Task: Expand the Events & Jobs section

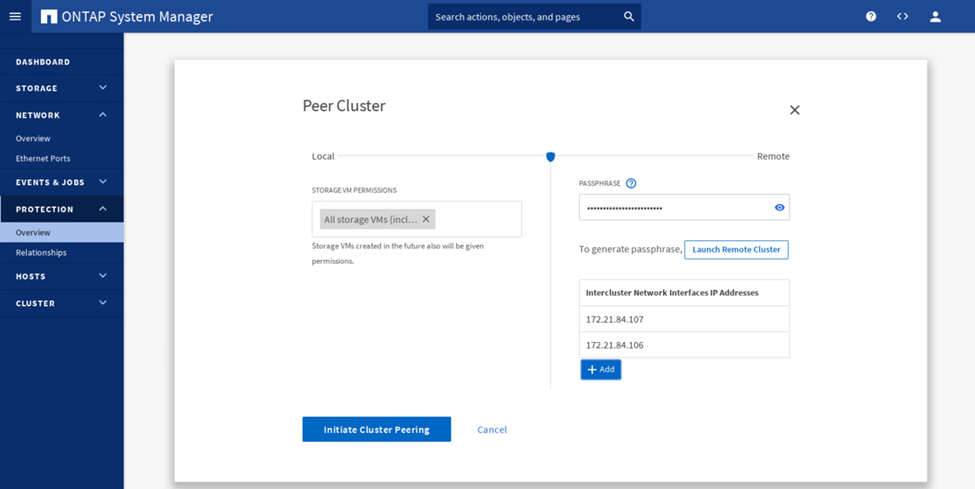Action: click(103, 182)
